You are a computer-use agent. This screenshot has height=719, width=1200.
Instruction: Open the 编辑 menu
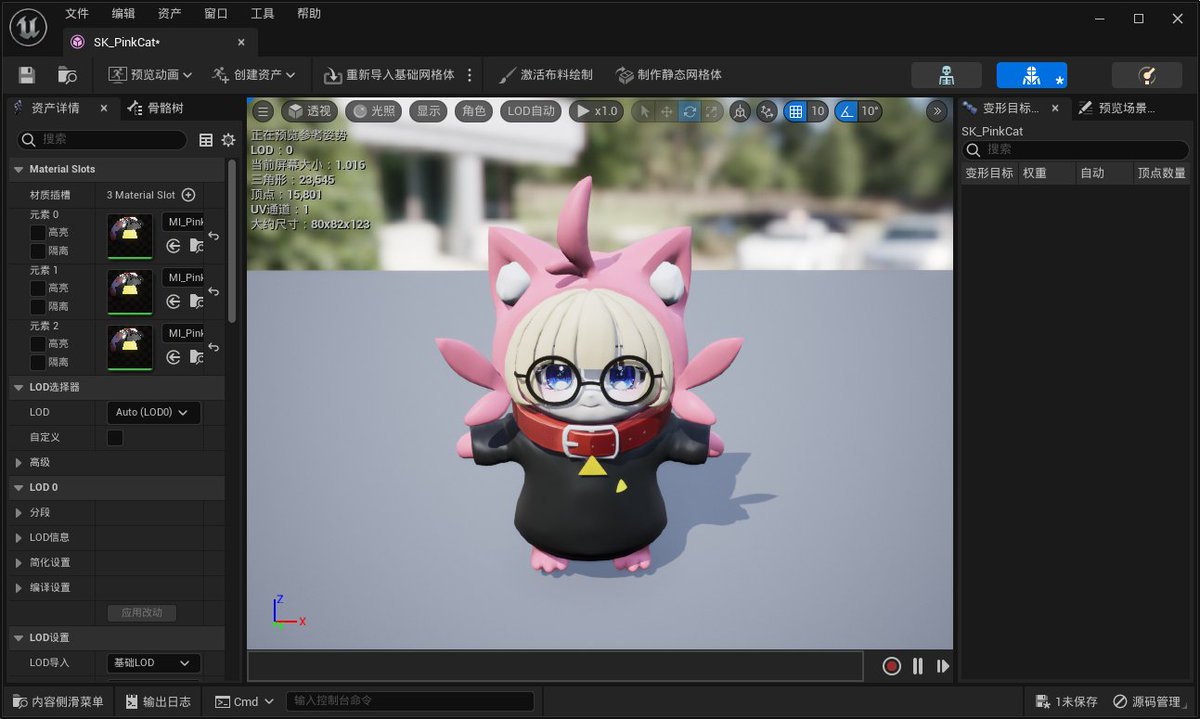tap(123, 14)
